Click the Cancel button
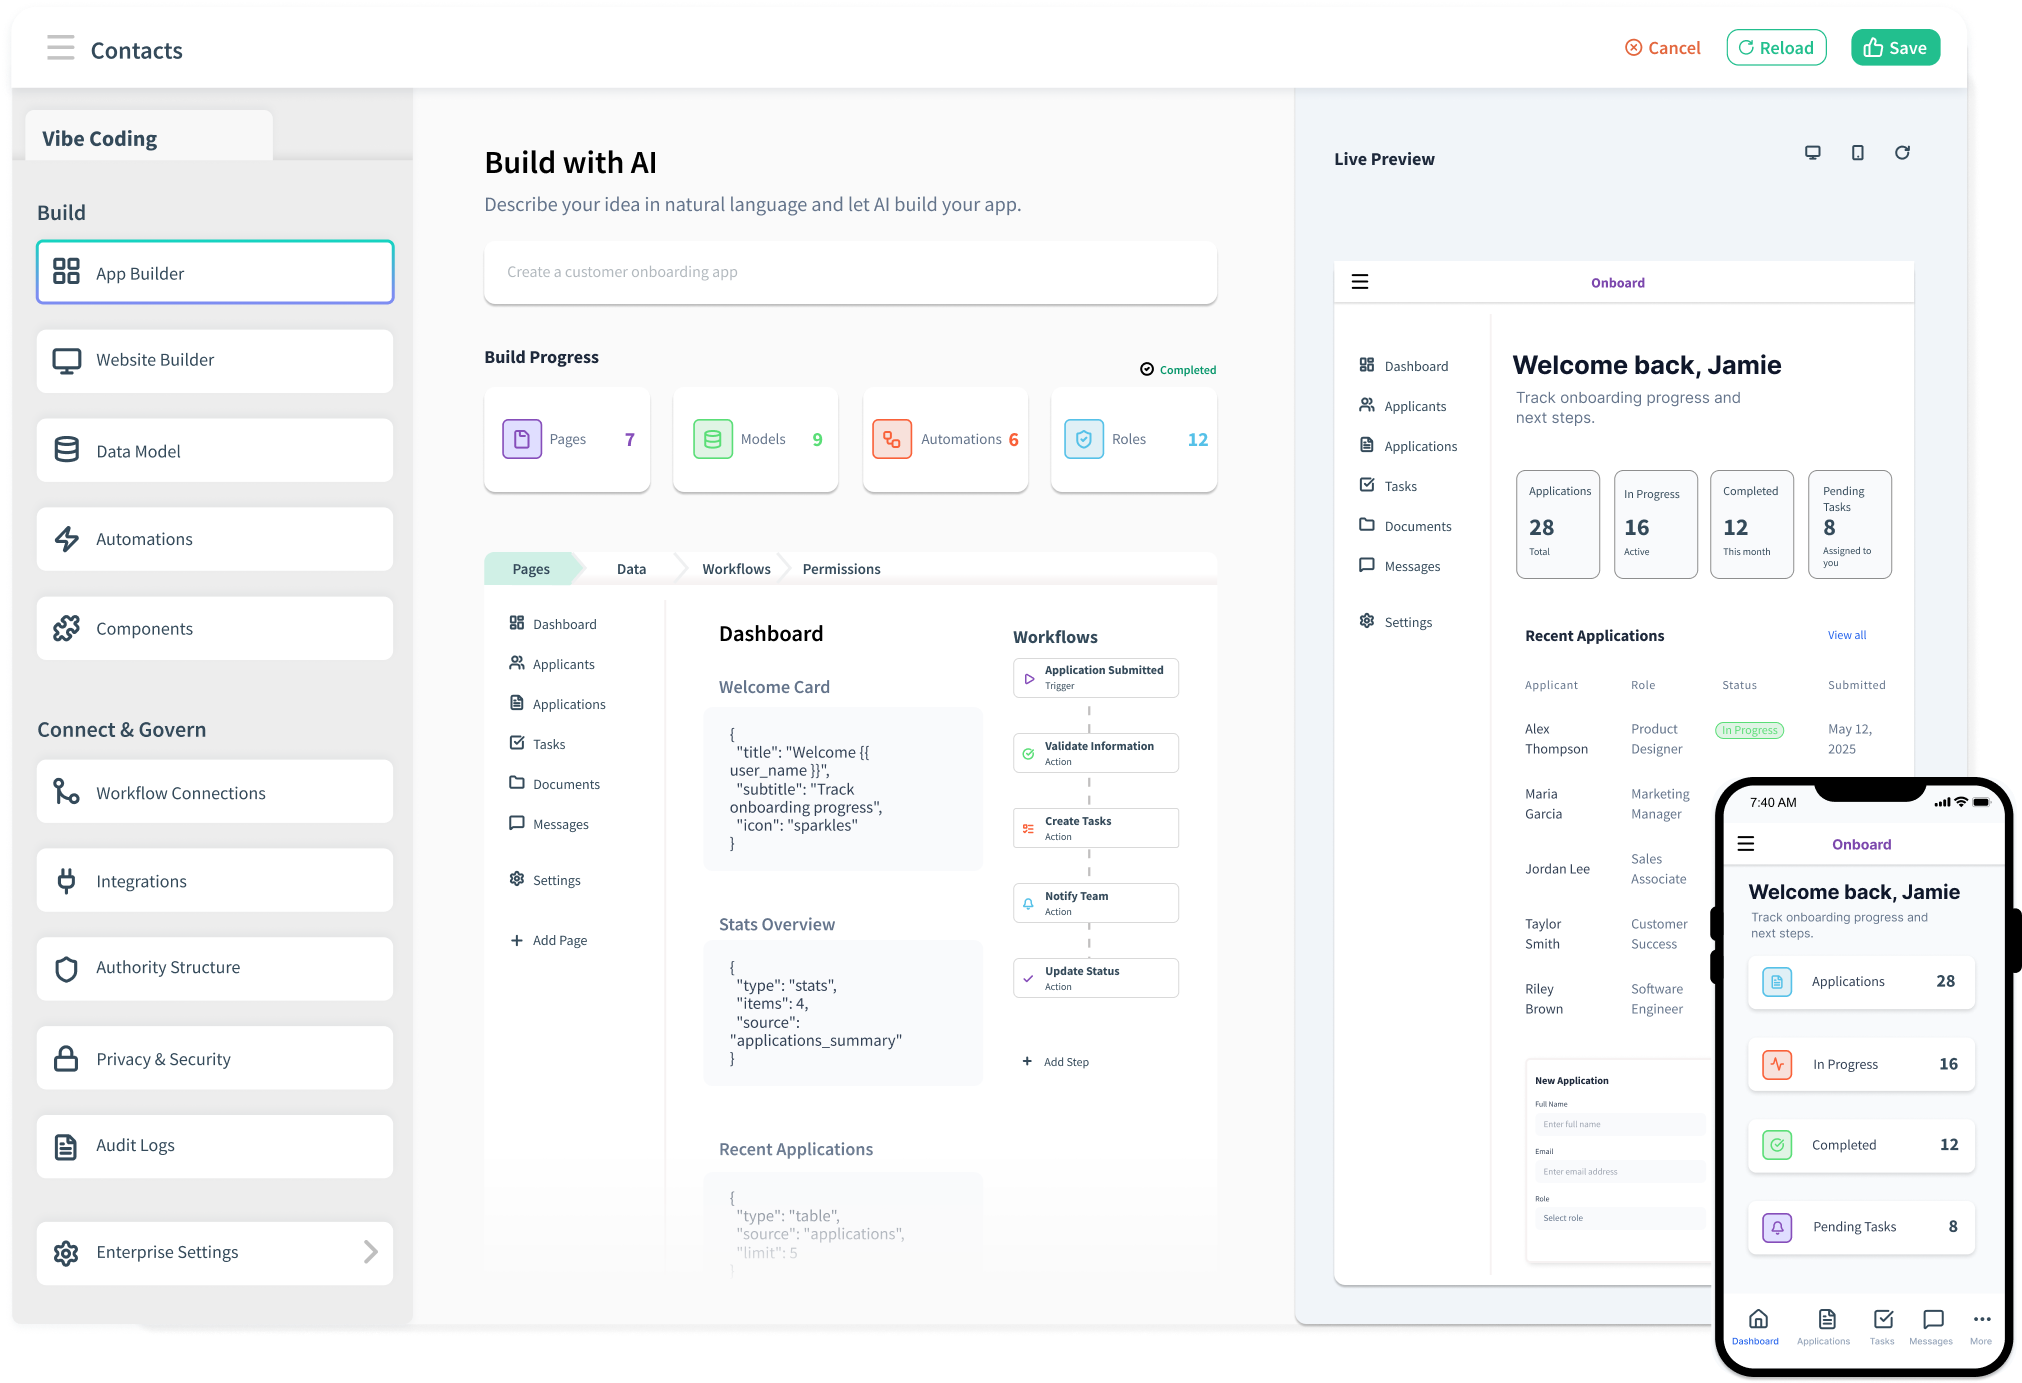This screenshot has width=2022, height=1383. pyautogui.click(x=1662, y=48)
